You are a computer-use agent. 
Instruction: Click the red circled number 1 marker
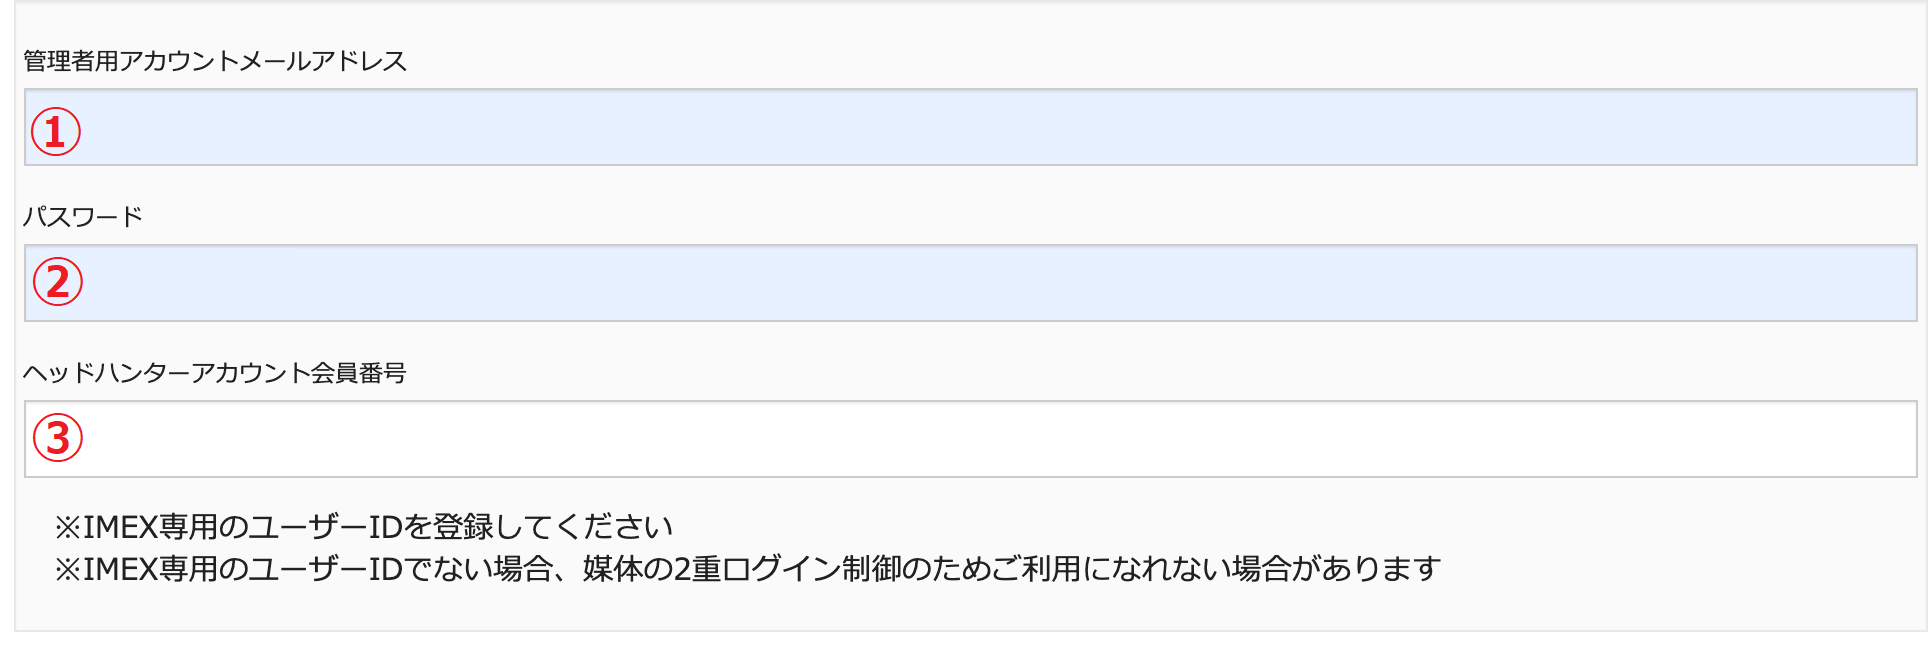tap(56, 132)
